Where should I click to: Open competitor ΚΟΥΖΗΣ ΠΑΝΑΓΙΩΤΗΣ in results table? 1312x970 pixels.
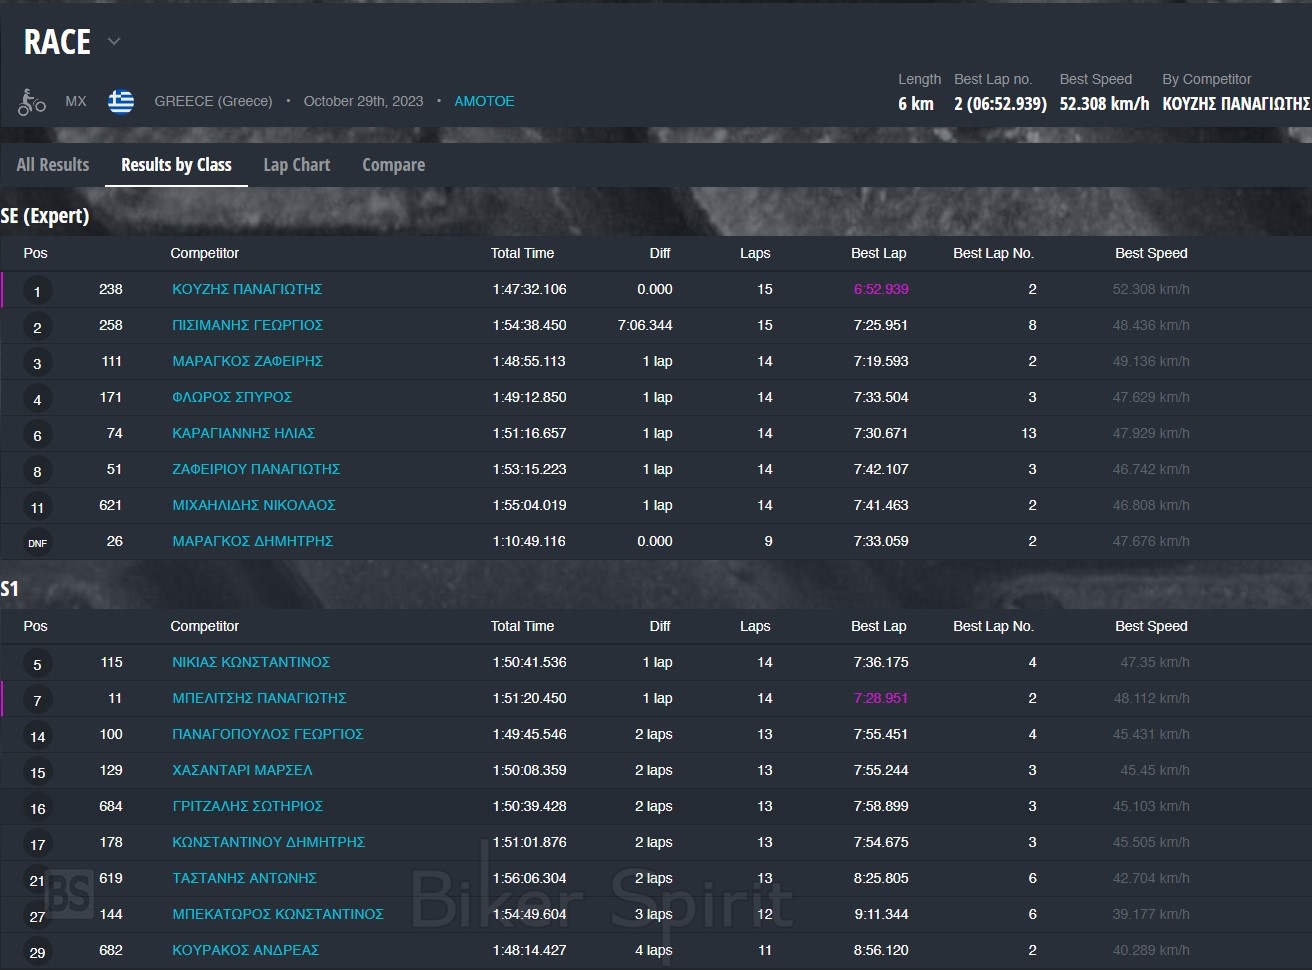[247, 289]
